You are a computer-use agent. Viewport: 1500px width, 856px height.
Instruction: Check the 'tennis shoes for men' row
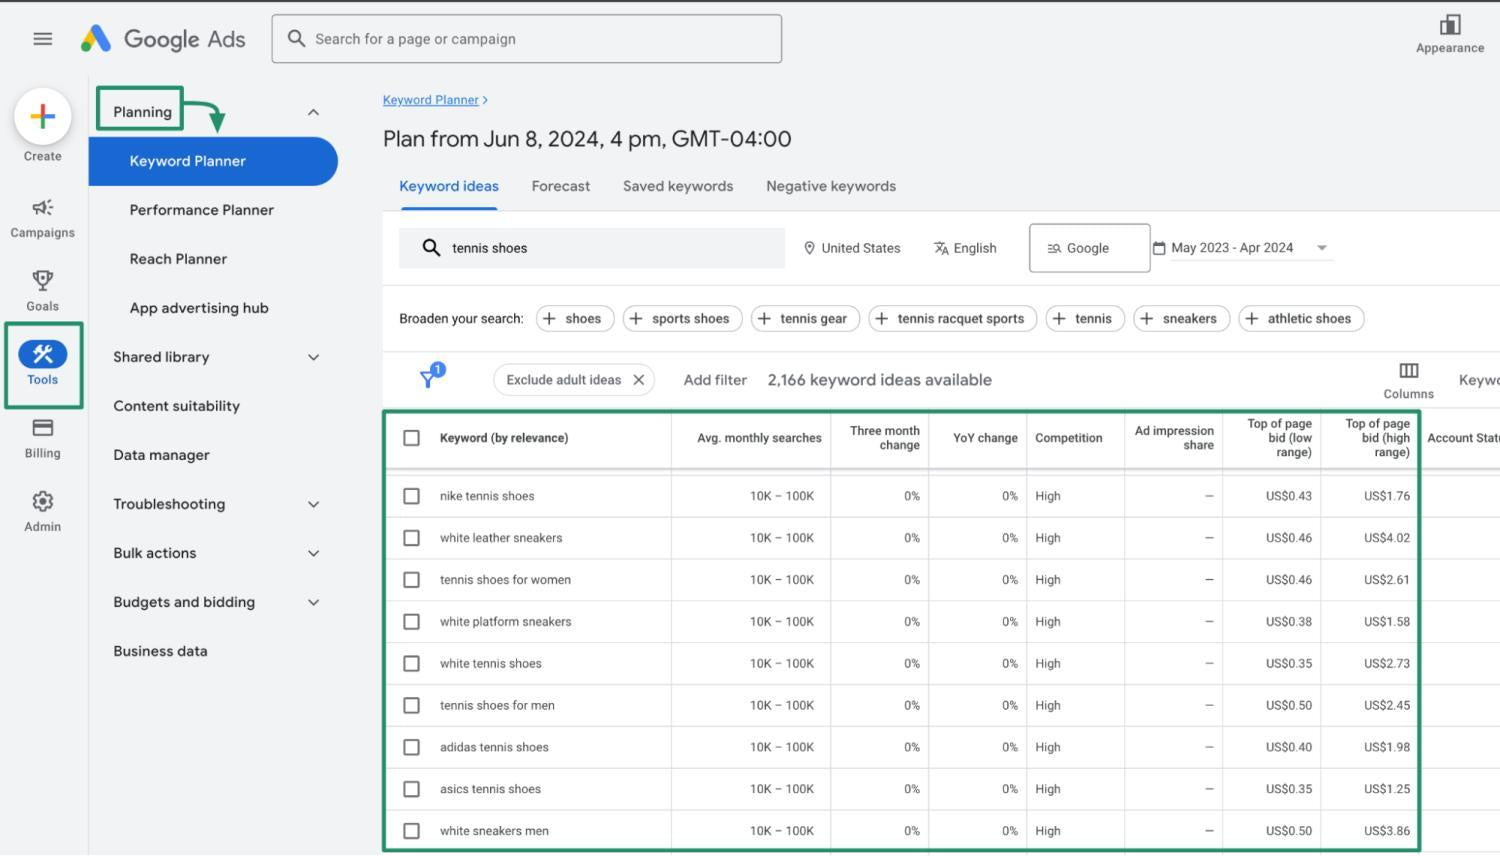411,706
